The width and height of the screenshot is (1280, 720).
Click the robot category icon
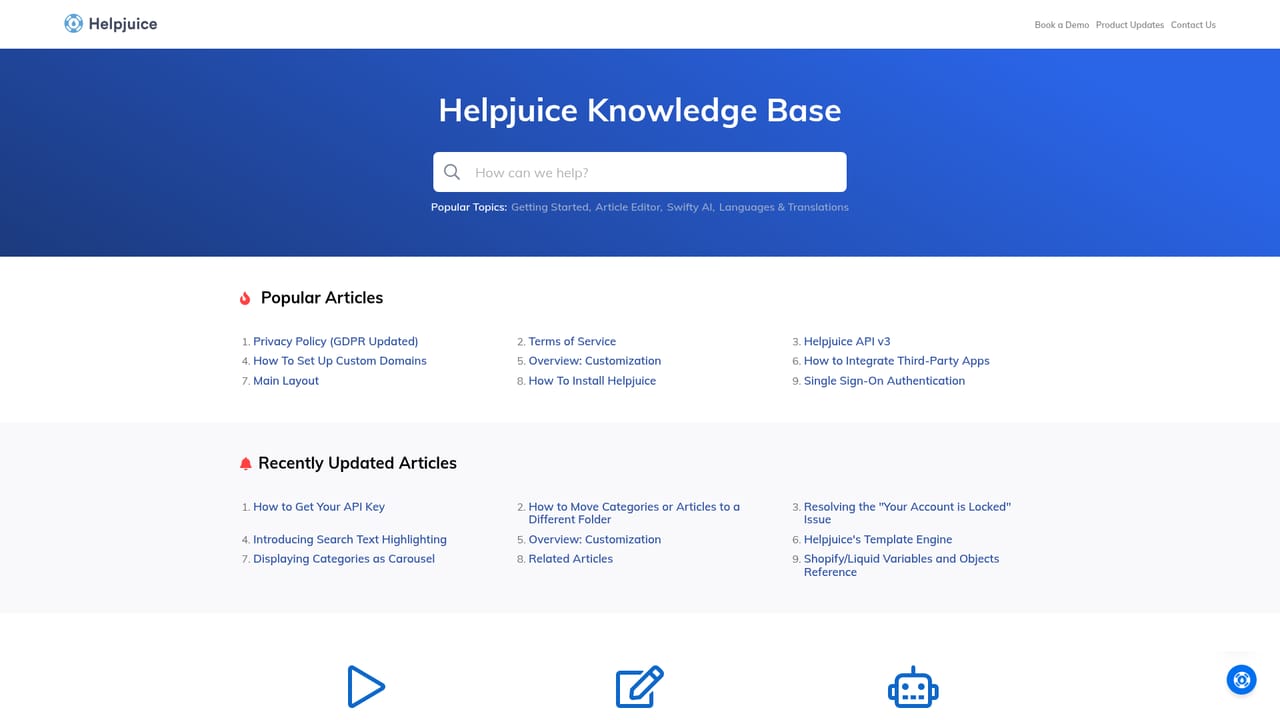pyautogui.click(x=913, y=688)
